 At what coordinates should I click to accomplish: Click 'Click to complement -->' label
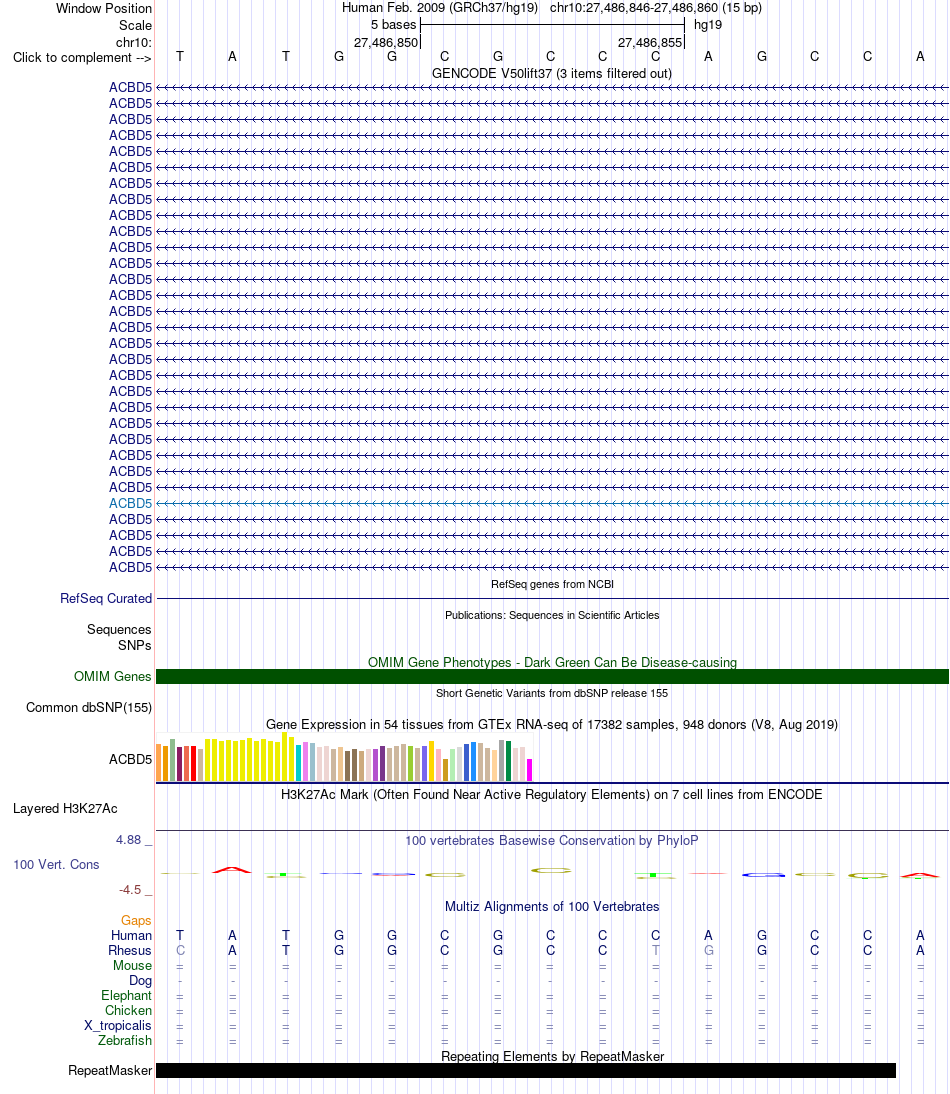(82, 57)
